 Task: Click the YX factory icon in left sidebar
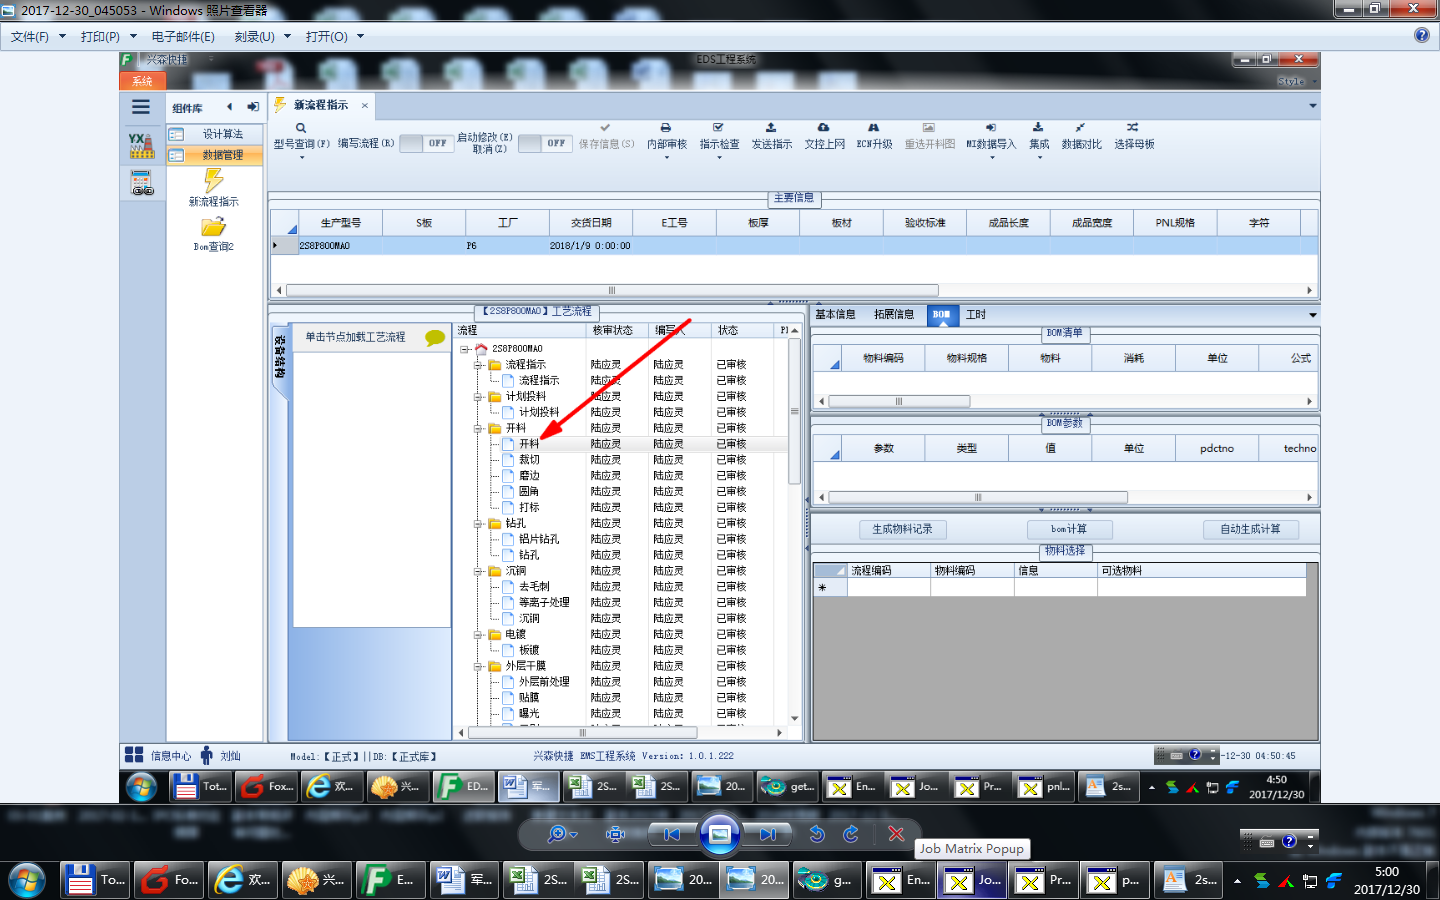coord(141,146)
